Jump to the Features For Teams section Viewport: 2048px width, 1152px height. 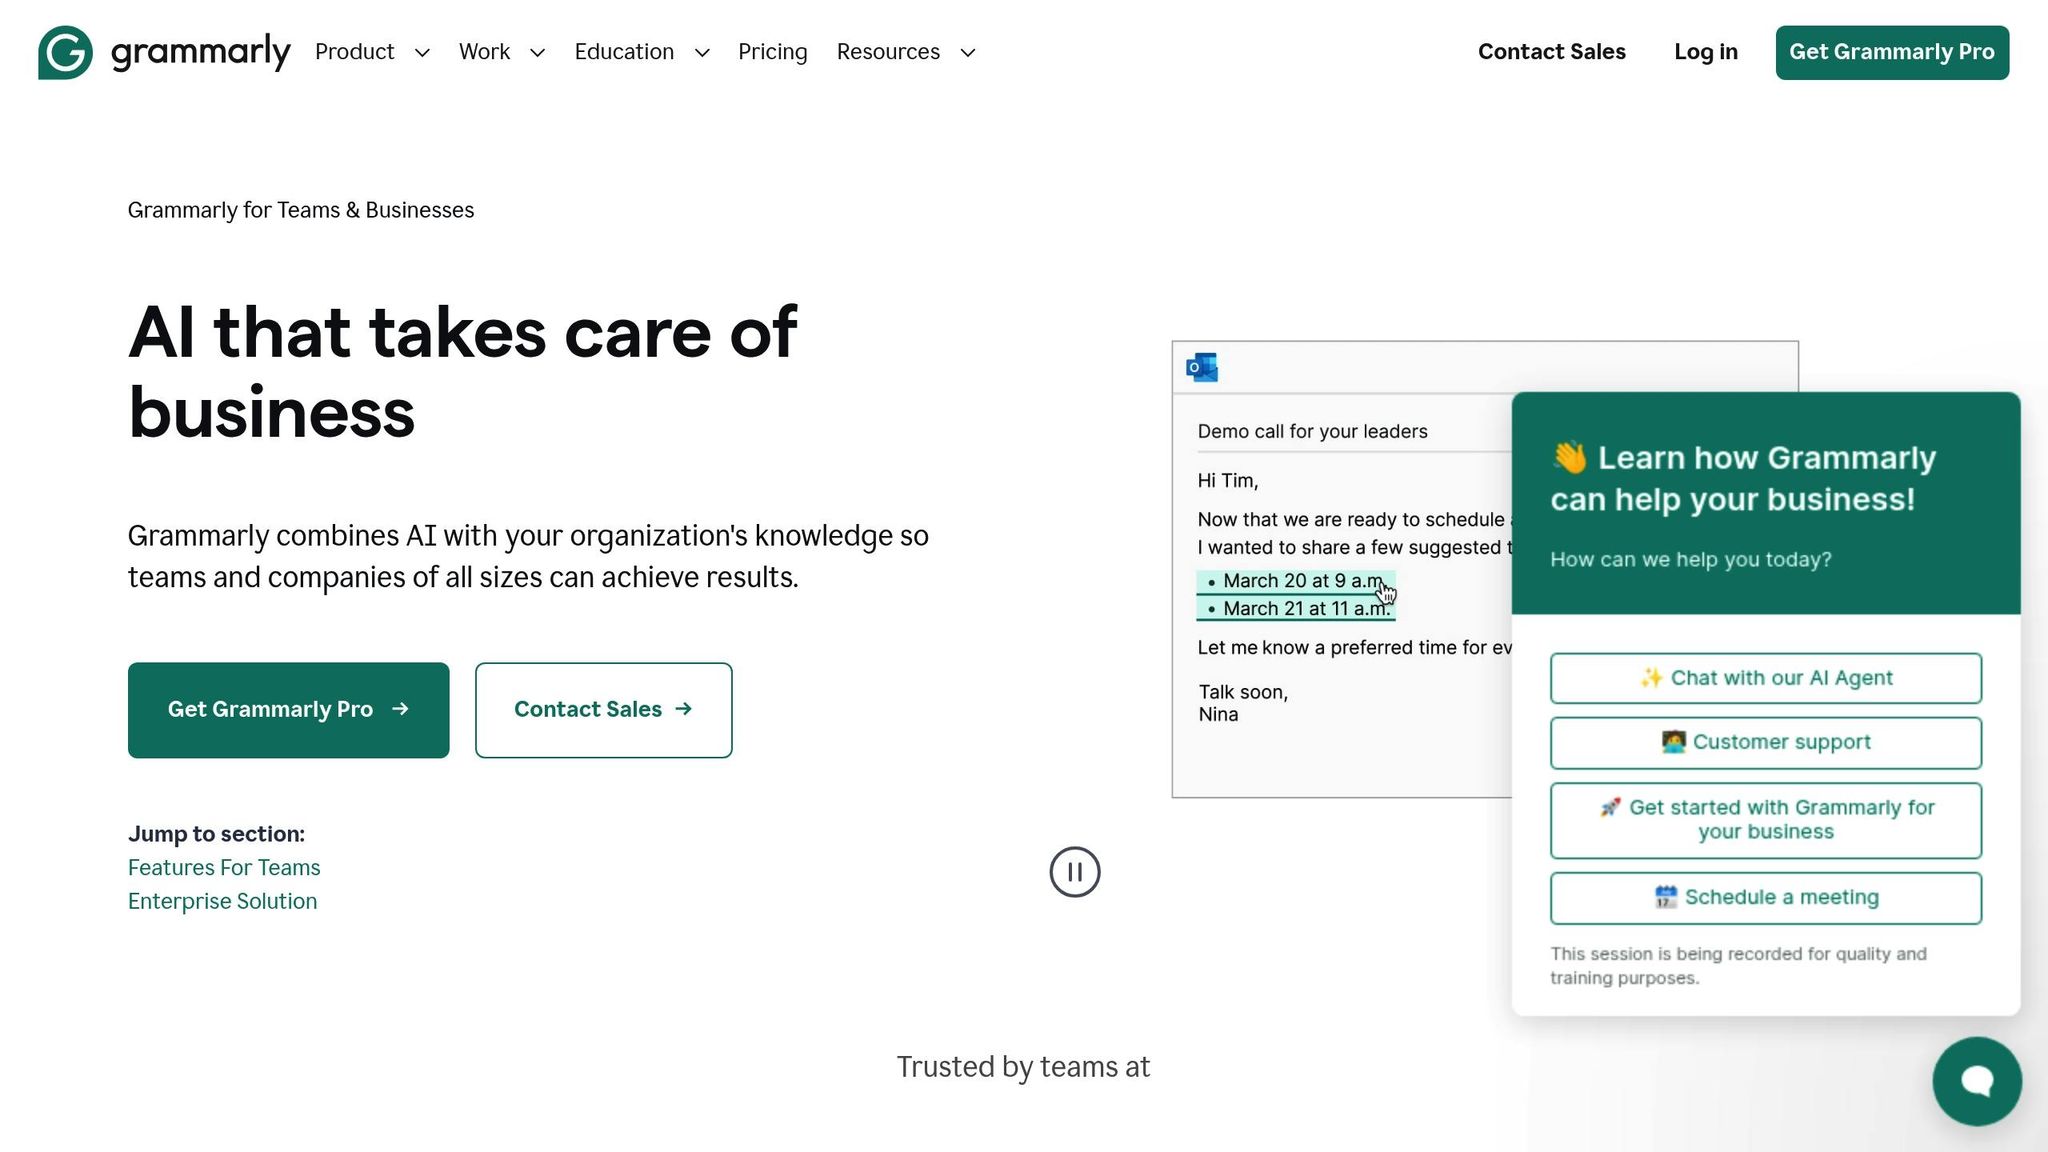(224, 867)
